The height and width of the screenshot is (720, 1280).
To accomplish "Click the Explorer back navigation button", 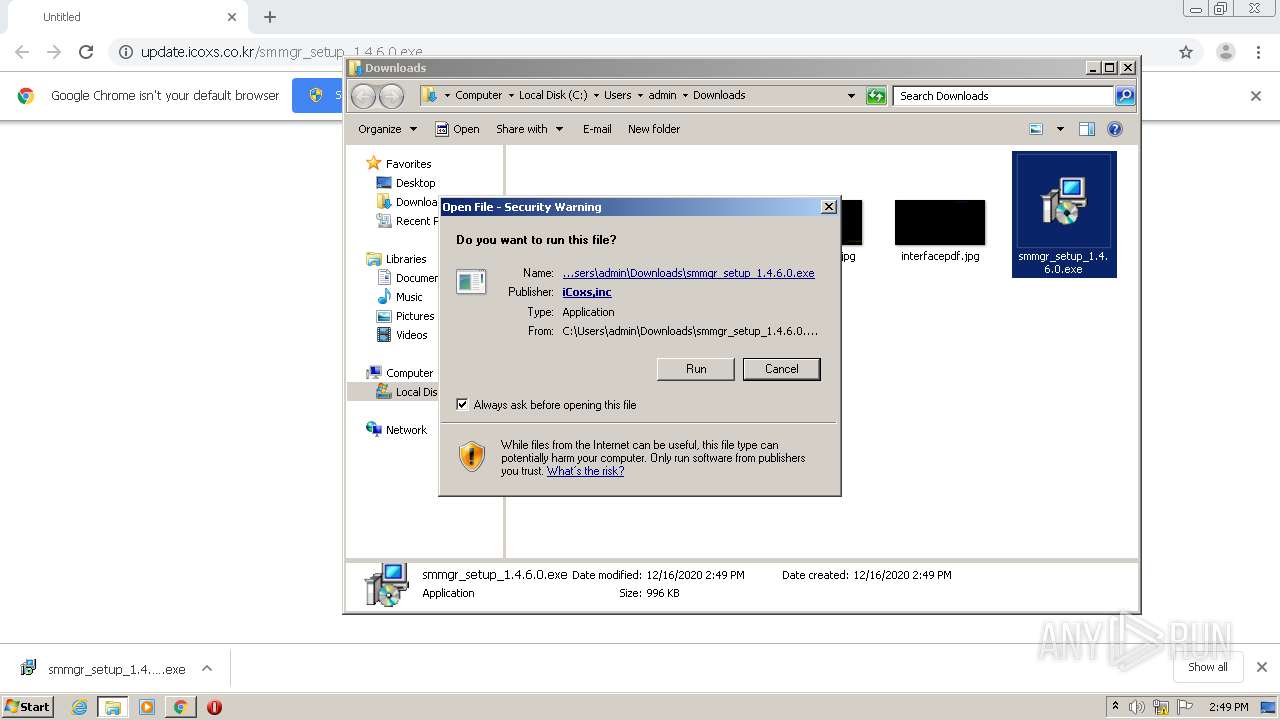I will (x=363, y=96).
